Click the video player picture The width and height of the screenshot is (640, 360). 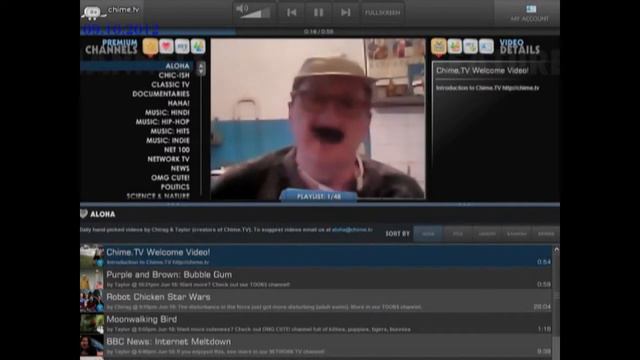click(318, 118)
